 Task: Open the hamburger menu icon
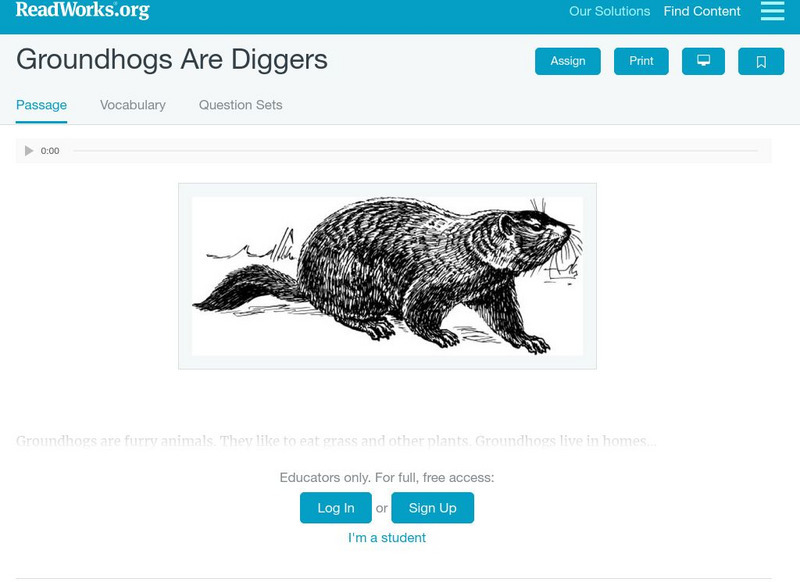click(x=772, y=11)
